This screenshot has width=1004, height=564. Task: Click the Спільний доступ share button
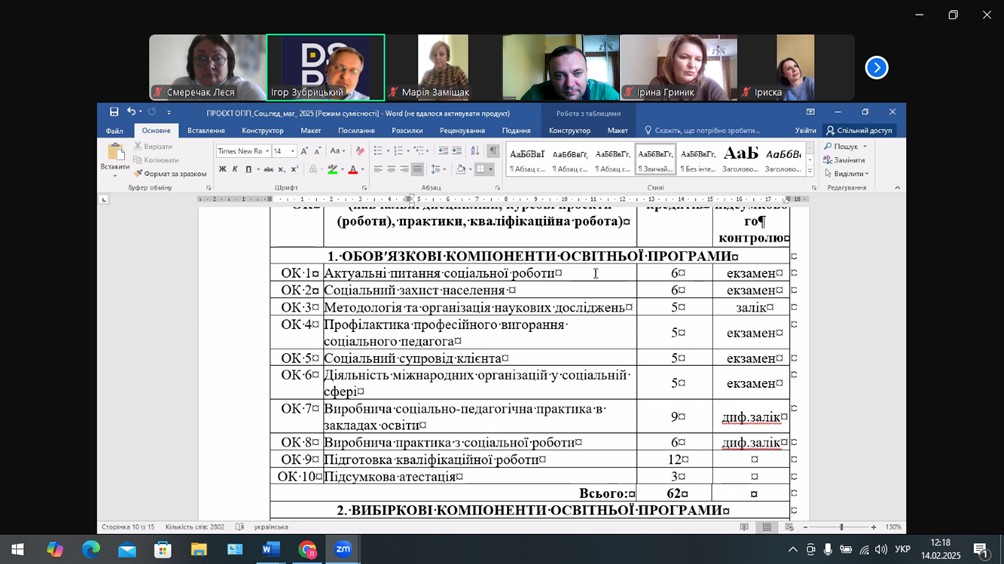(859, 130)
